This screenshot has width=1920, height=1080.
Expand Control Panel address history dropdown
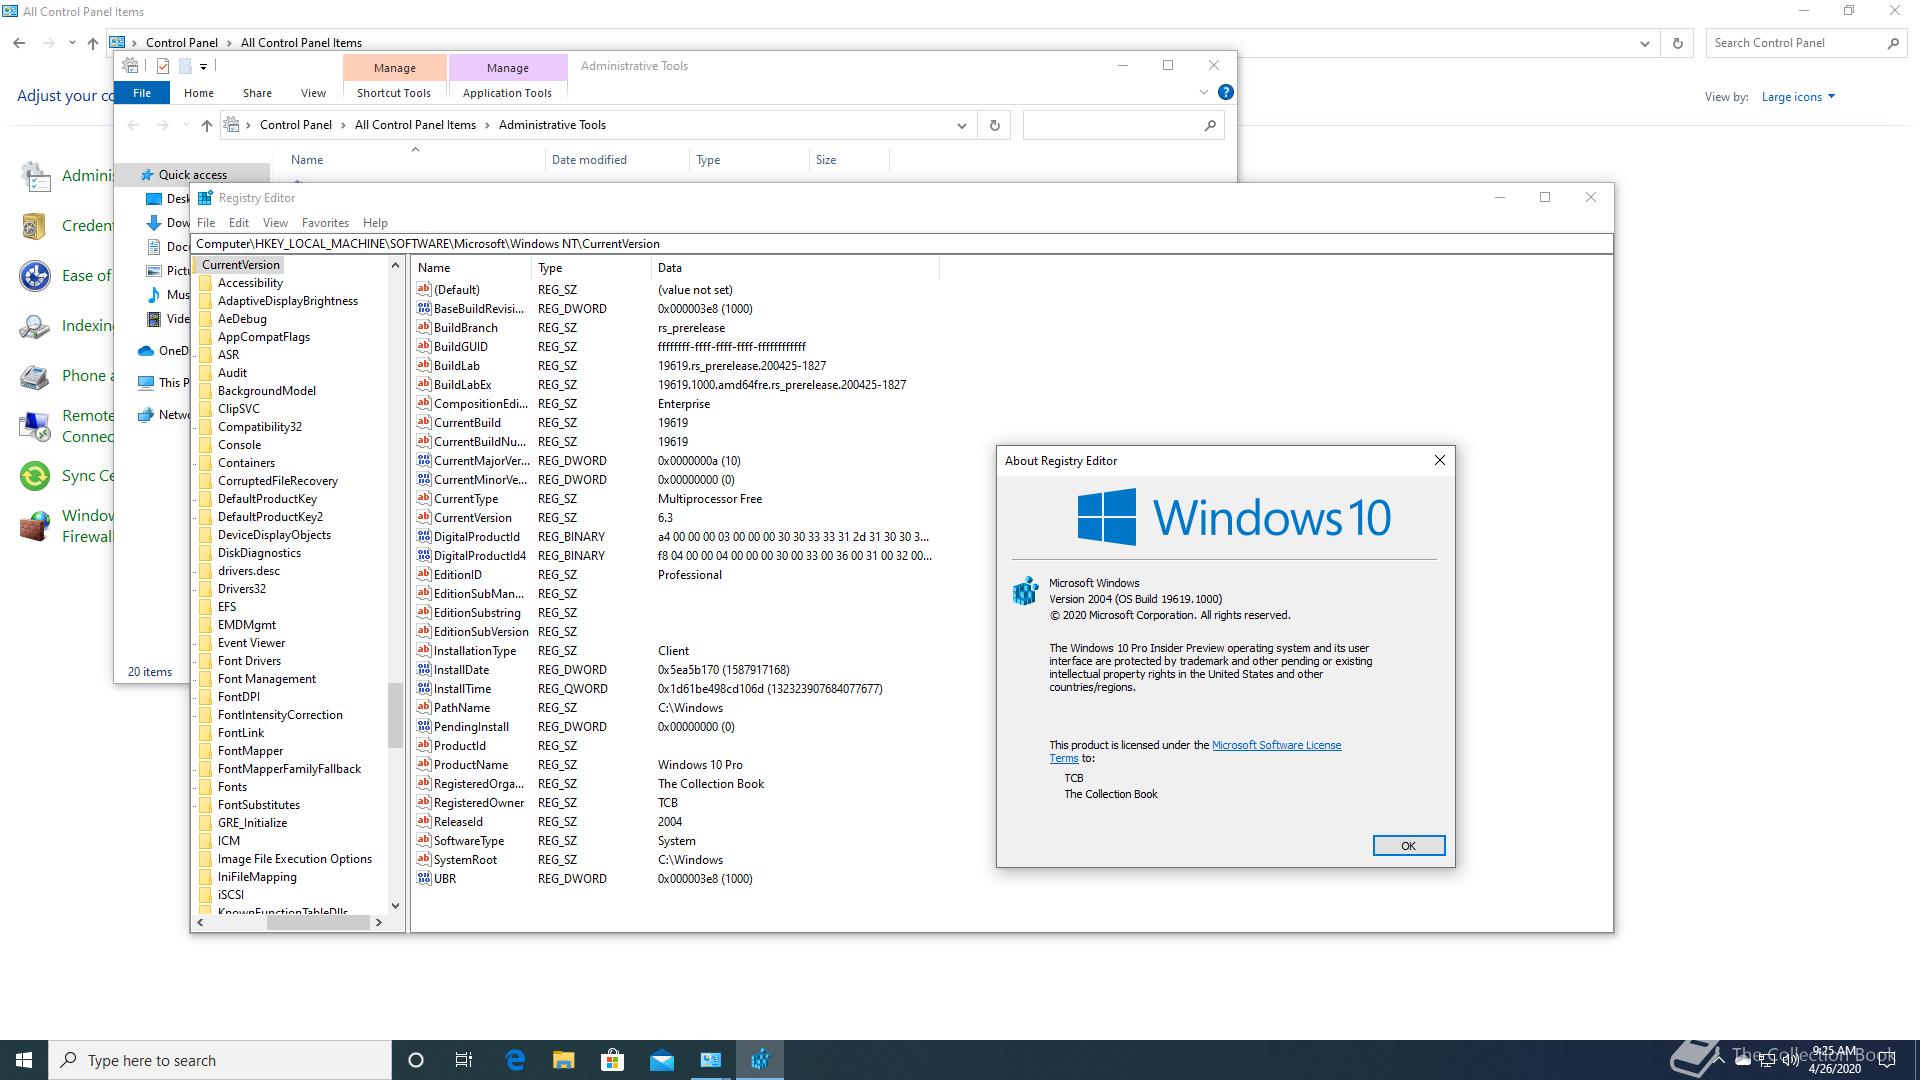(1644, 43)
